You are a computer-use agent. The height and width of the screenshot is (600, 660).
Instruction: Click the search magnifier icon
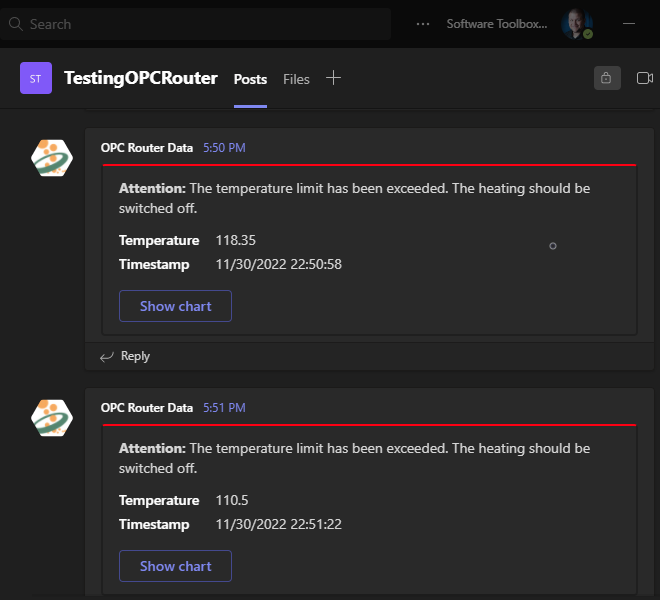16,24
